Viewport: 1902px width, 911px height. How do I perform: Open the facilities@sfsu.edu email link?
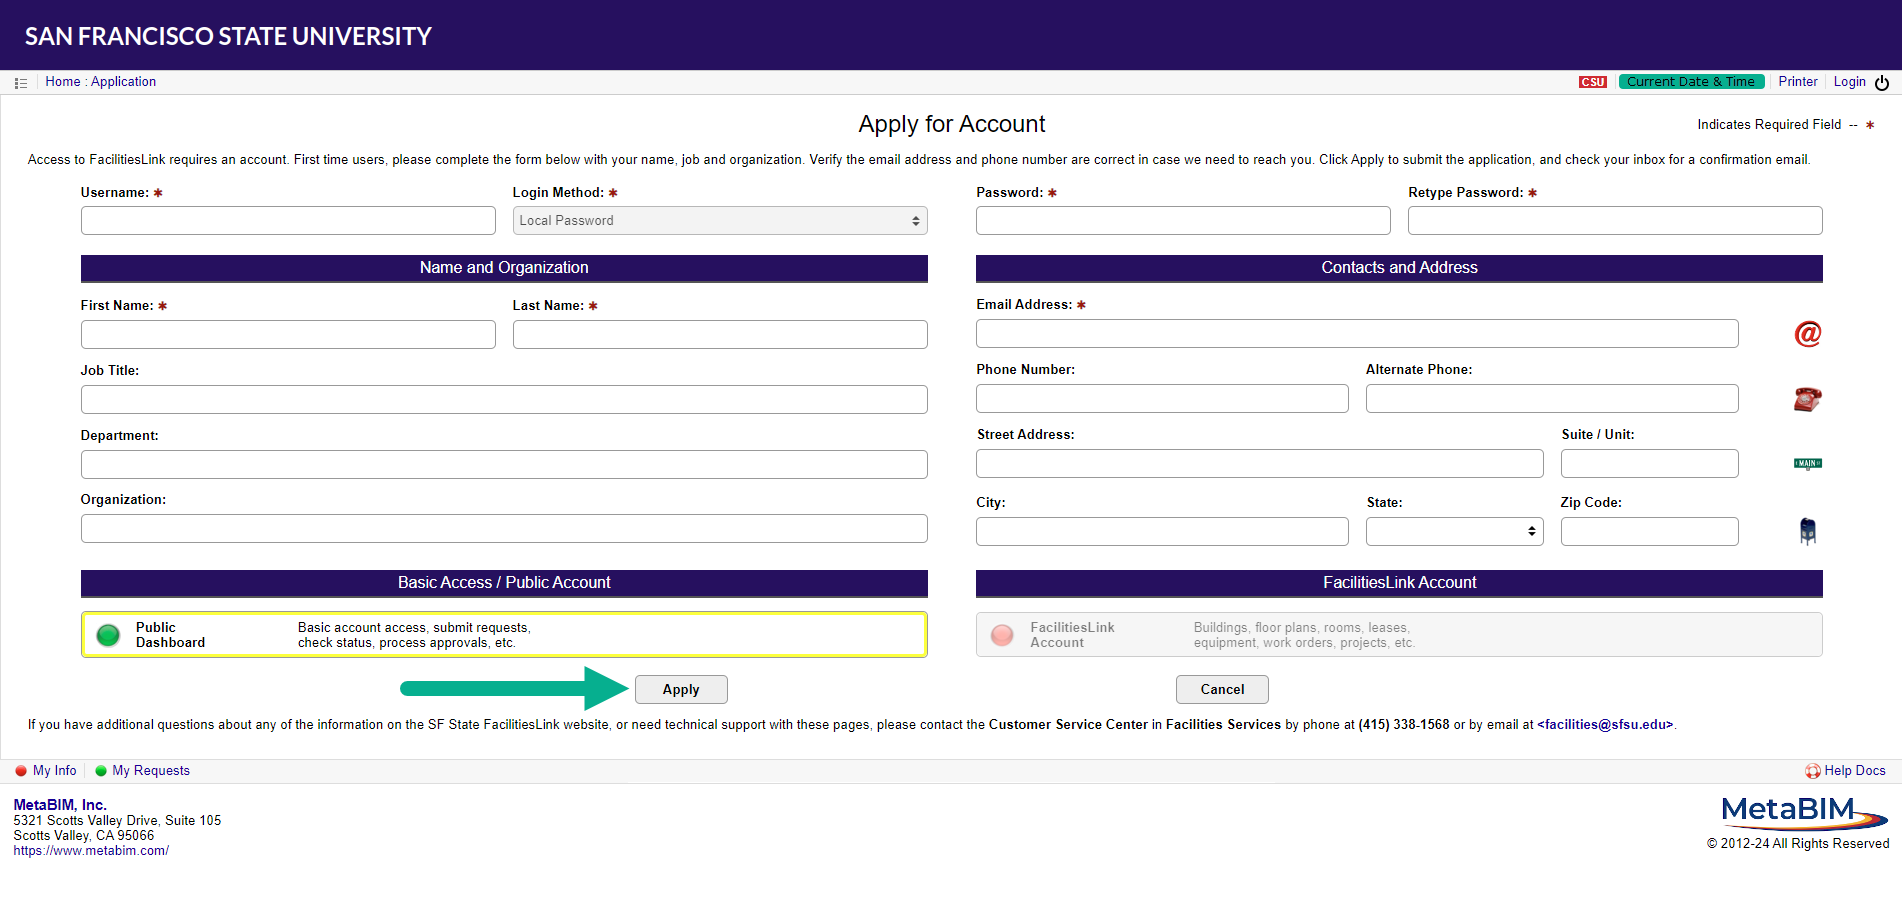(1605, 725)
